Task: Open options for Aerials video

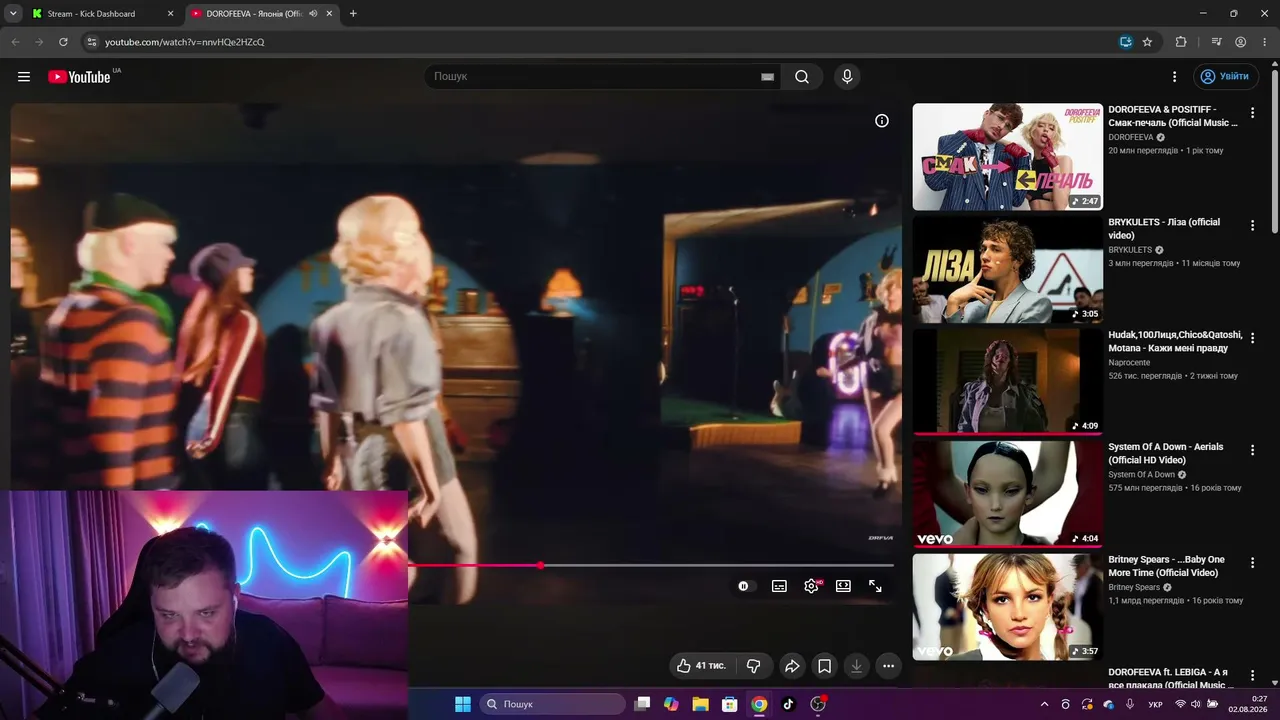Action: 1252,450
